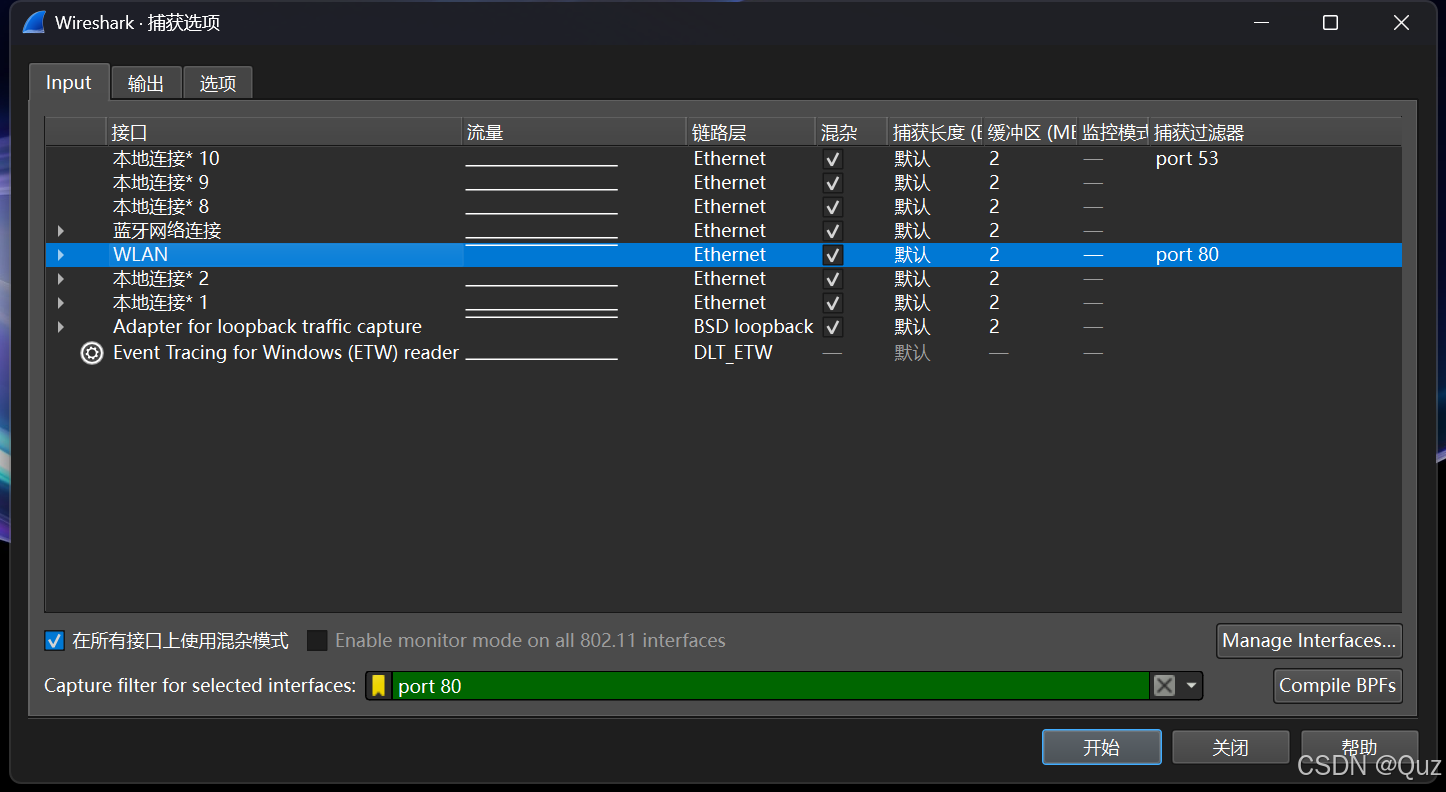Click the 混杂 column header

pos(851,132)
